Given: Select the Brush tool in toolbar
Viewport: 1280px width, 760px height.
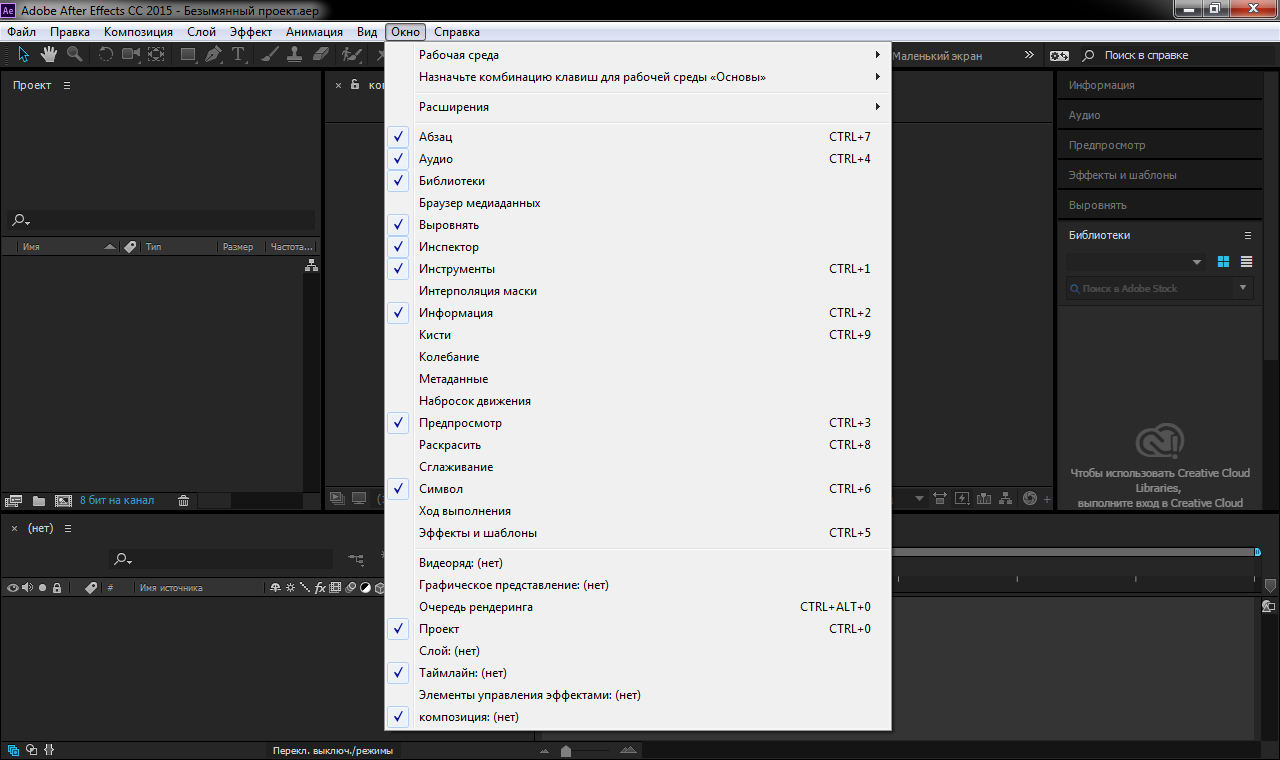Looking at the screenshot, I should click(270, 54).
